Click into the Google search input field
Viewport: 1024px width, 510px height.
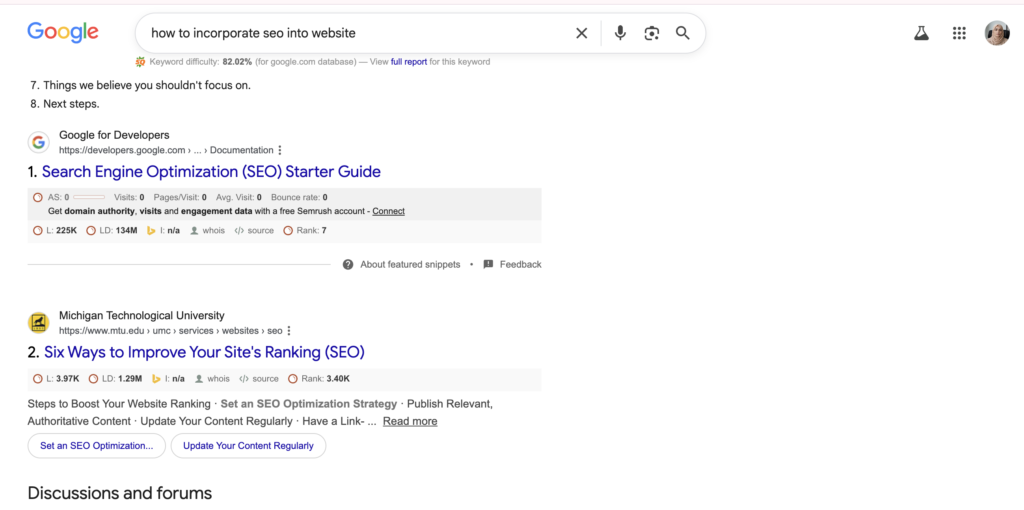(x=356, y=33)
